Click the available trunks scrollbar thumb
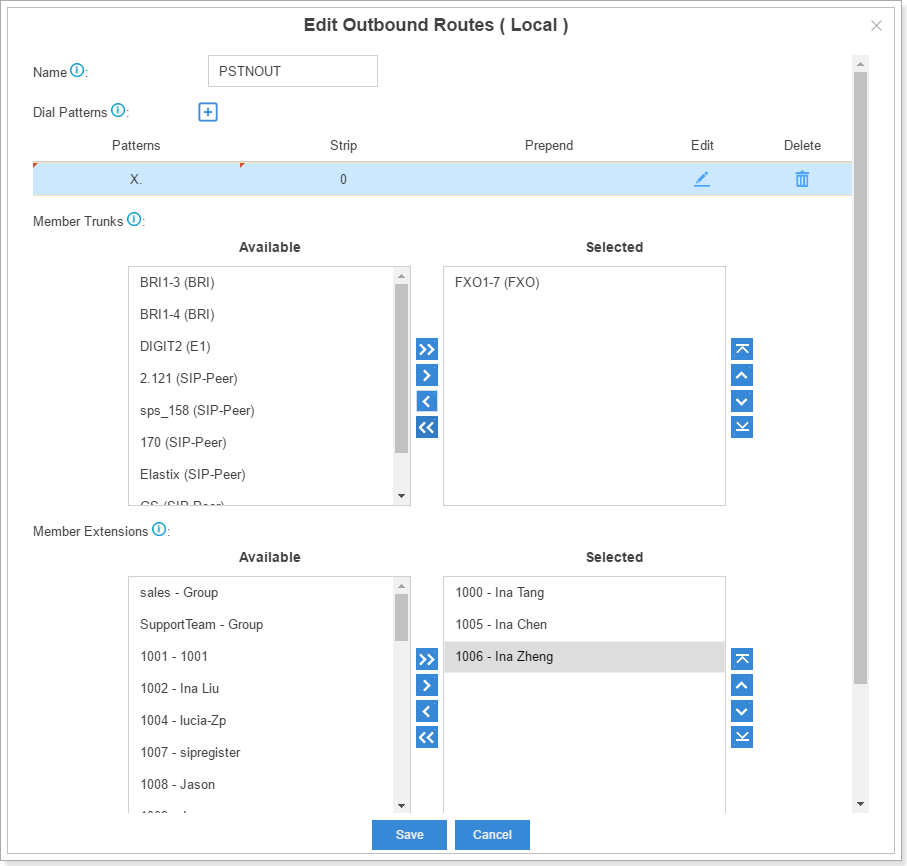This screenshot has width=907, height=866. 401,368
